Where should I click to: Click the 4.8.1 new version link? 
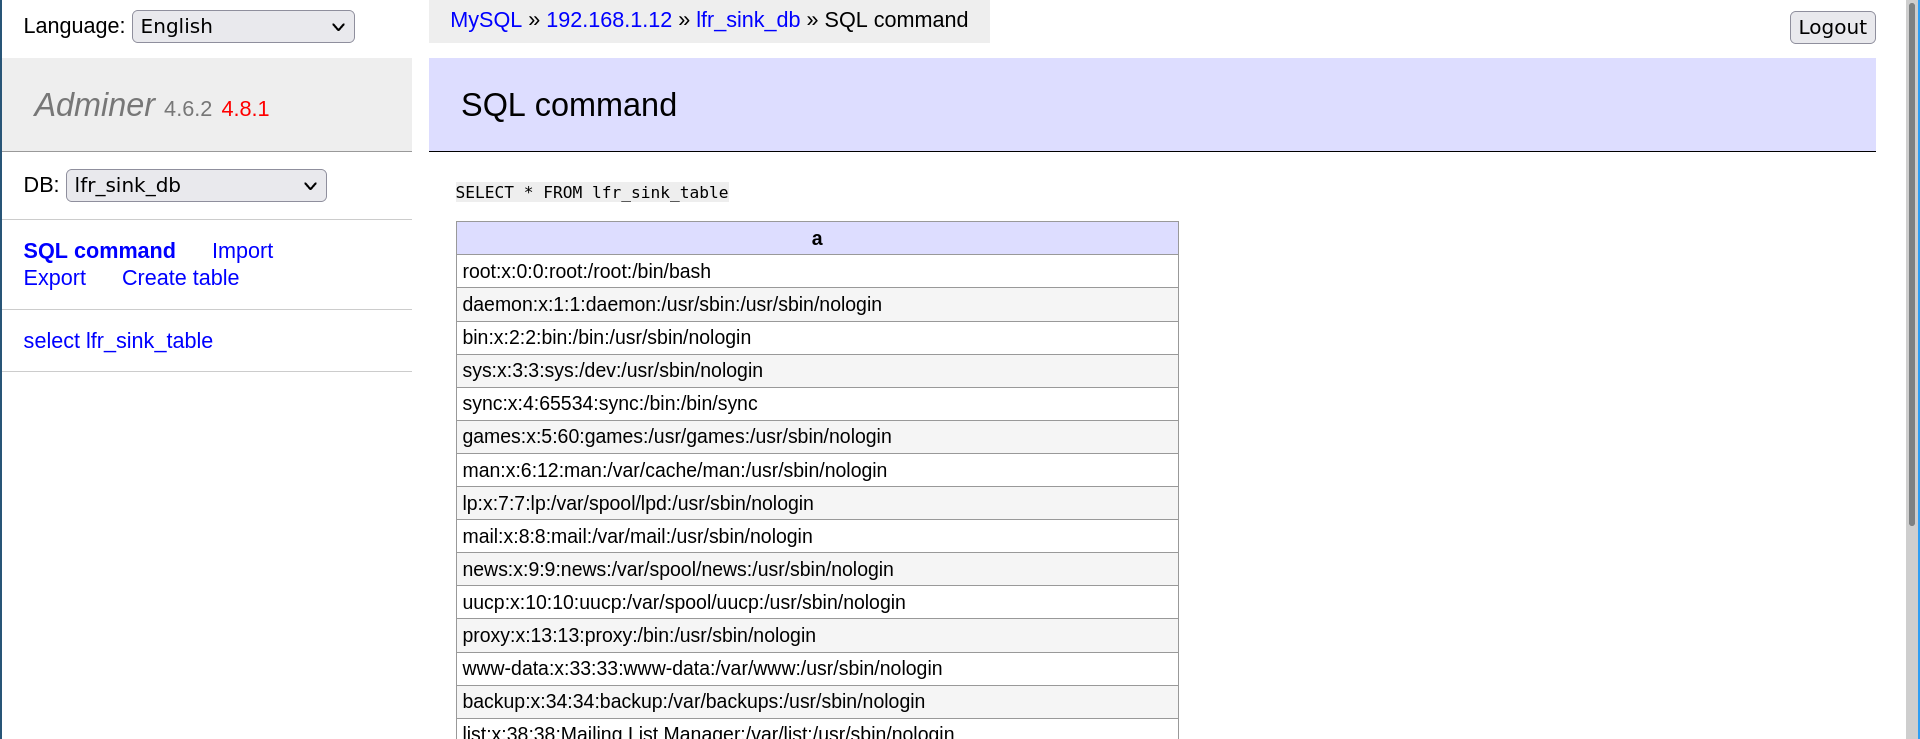point(245,109)
